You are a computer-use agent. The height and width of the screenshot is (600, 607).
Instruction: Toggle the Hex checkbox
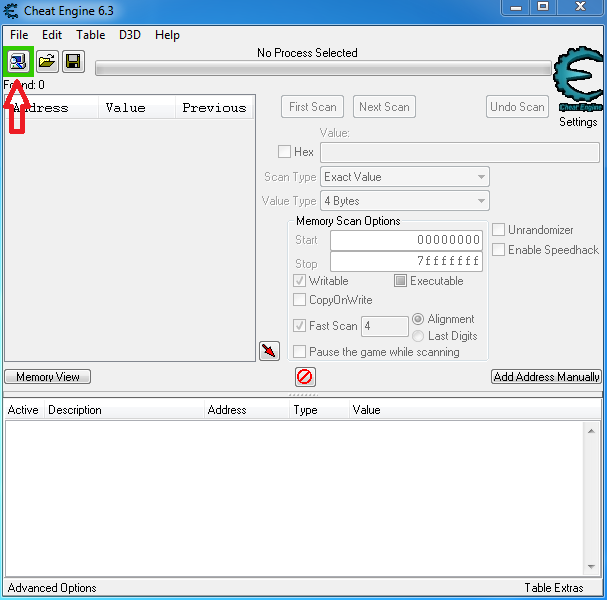[284, 151]
